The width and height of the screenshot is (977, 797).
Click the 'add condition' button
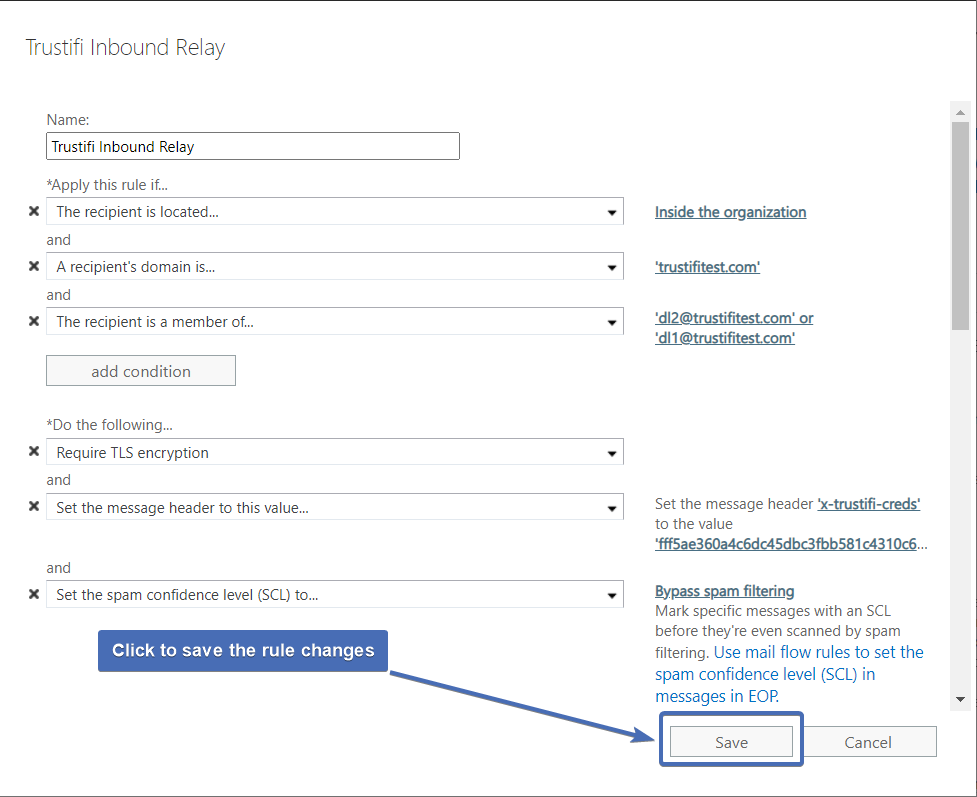[x=141, y=371]
